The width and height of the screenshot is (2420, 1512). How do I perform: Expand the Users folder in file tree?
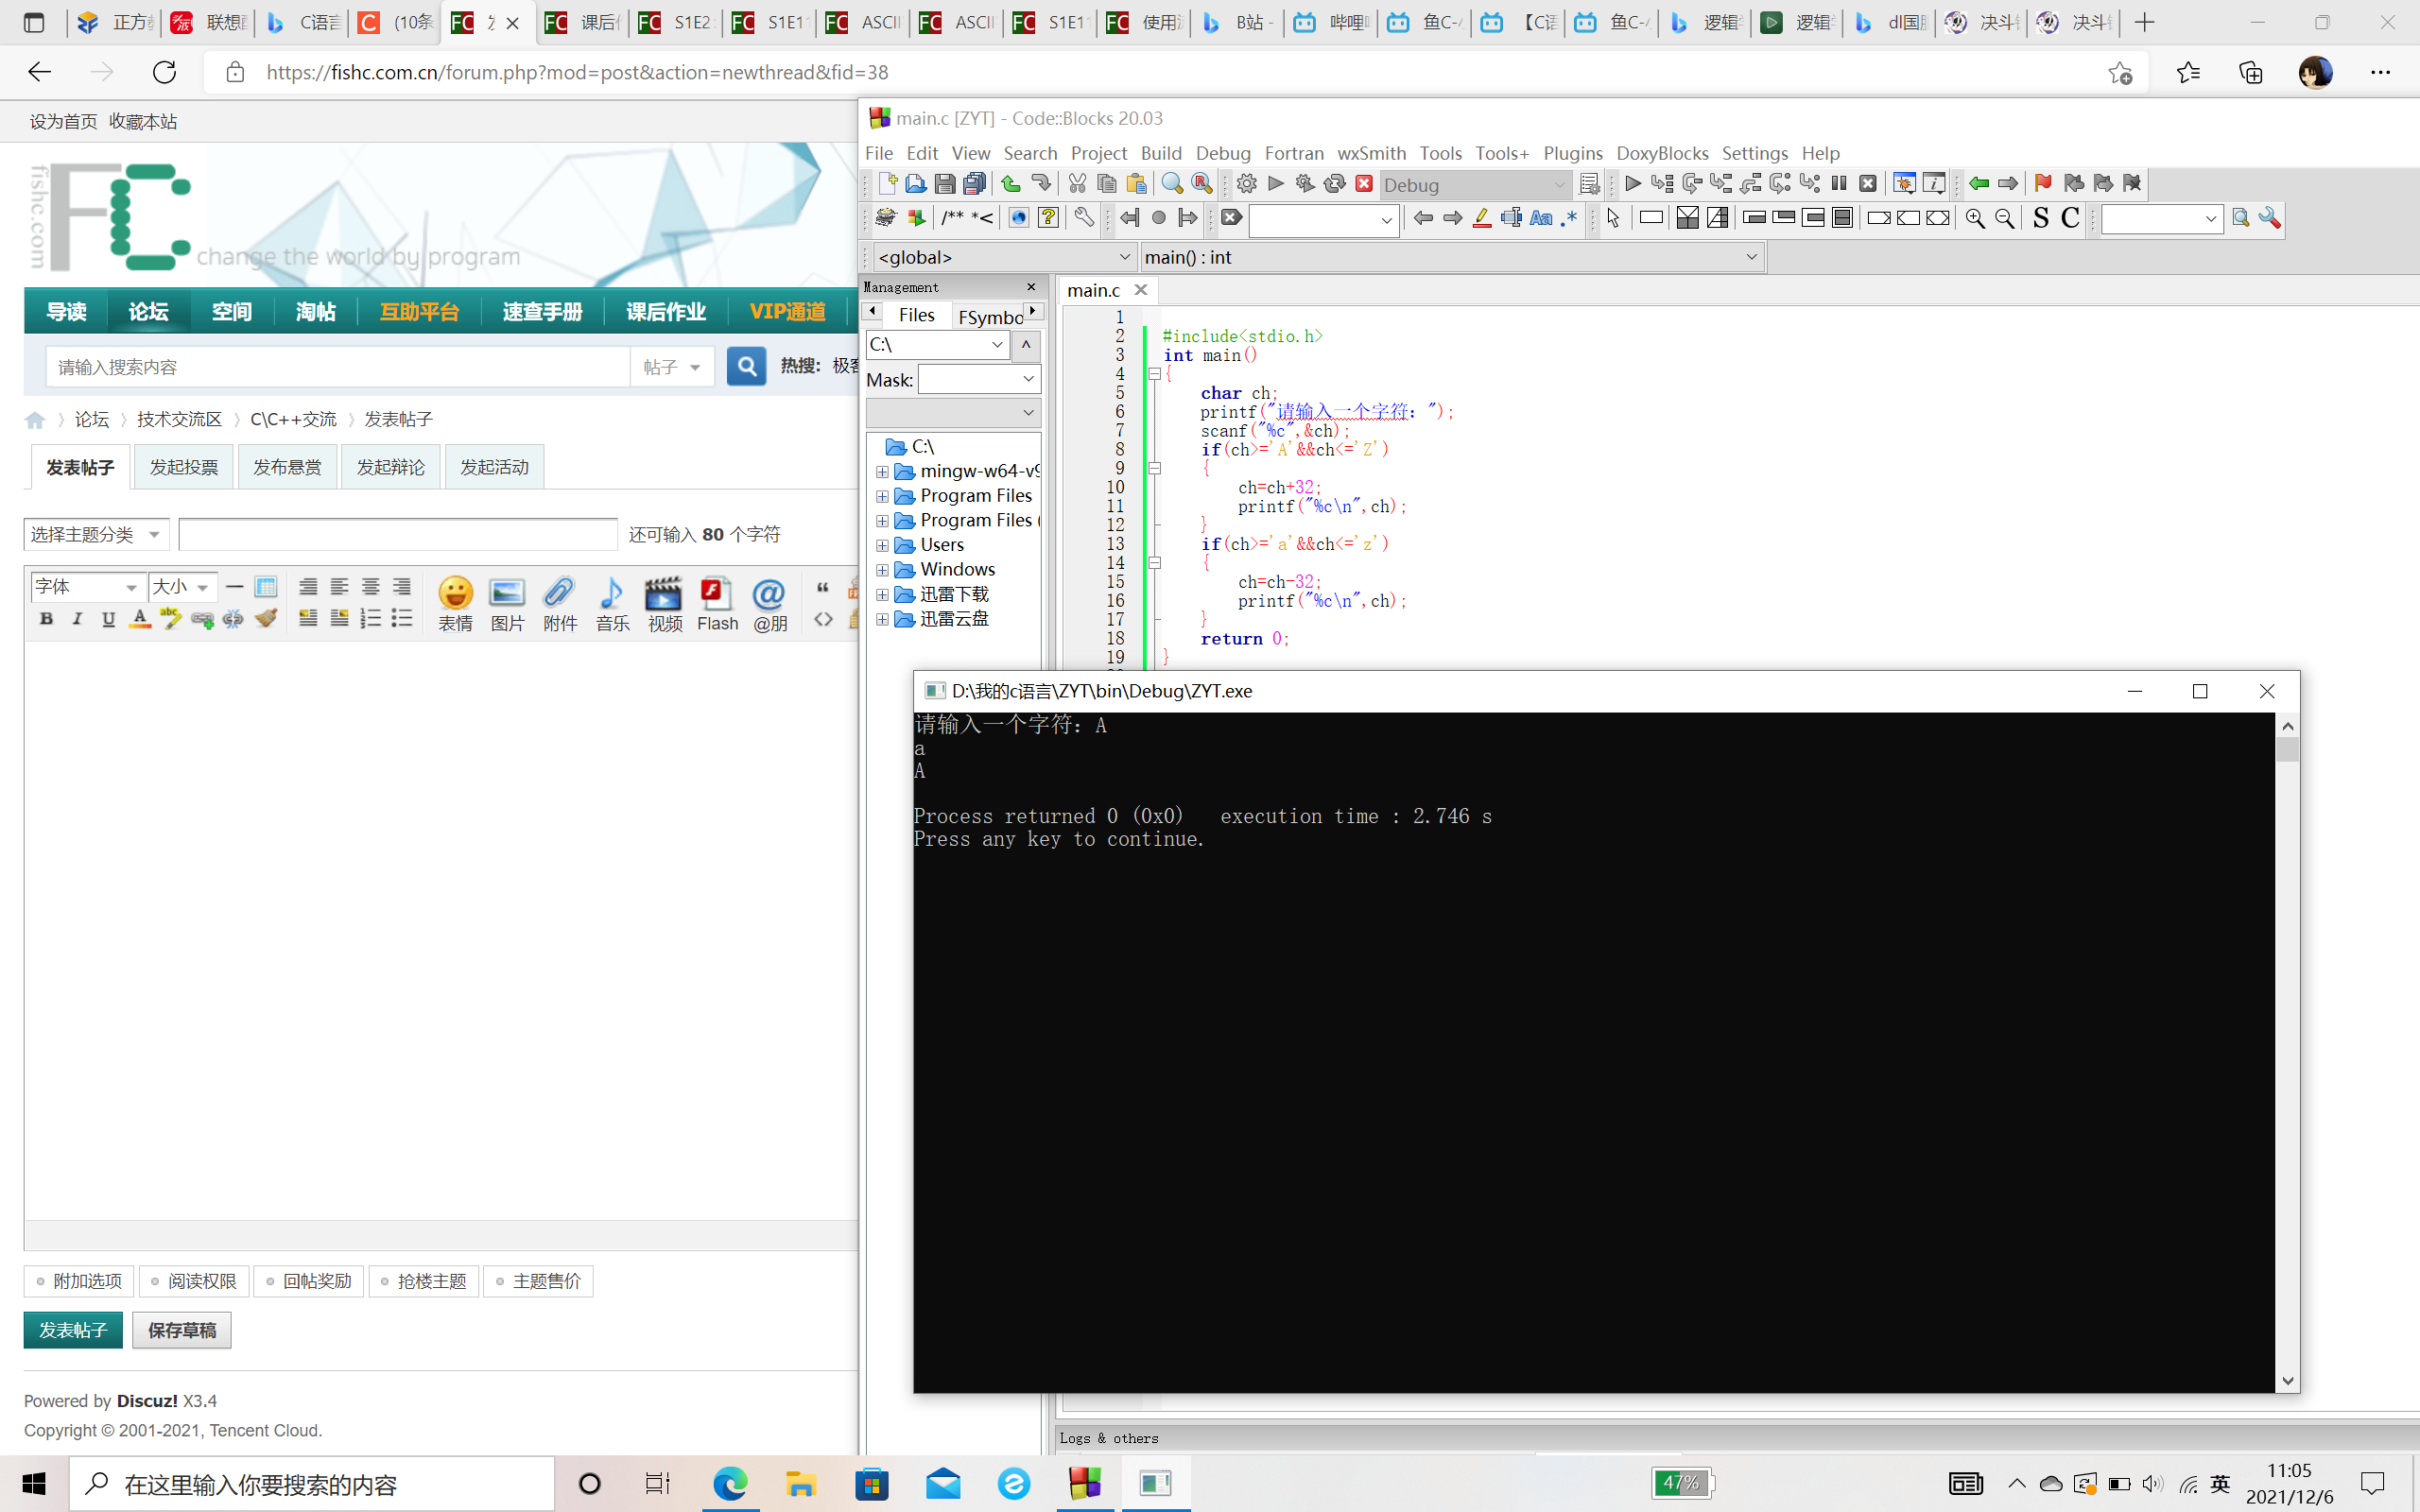click(882, 545)
